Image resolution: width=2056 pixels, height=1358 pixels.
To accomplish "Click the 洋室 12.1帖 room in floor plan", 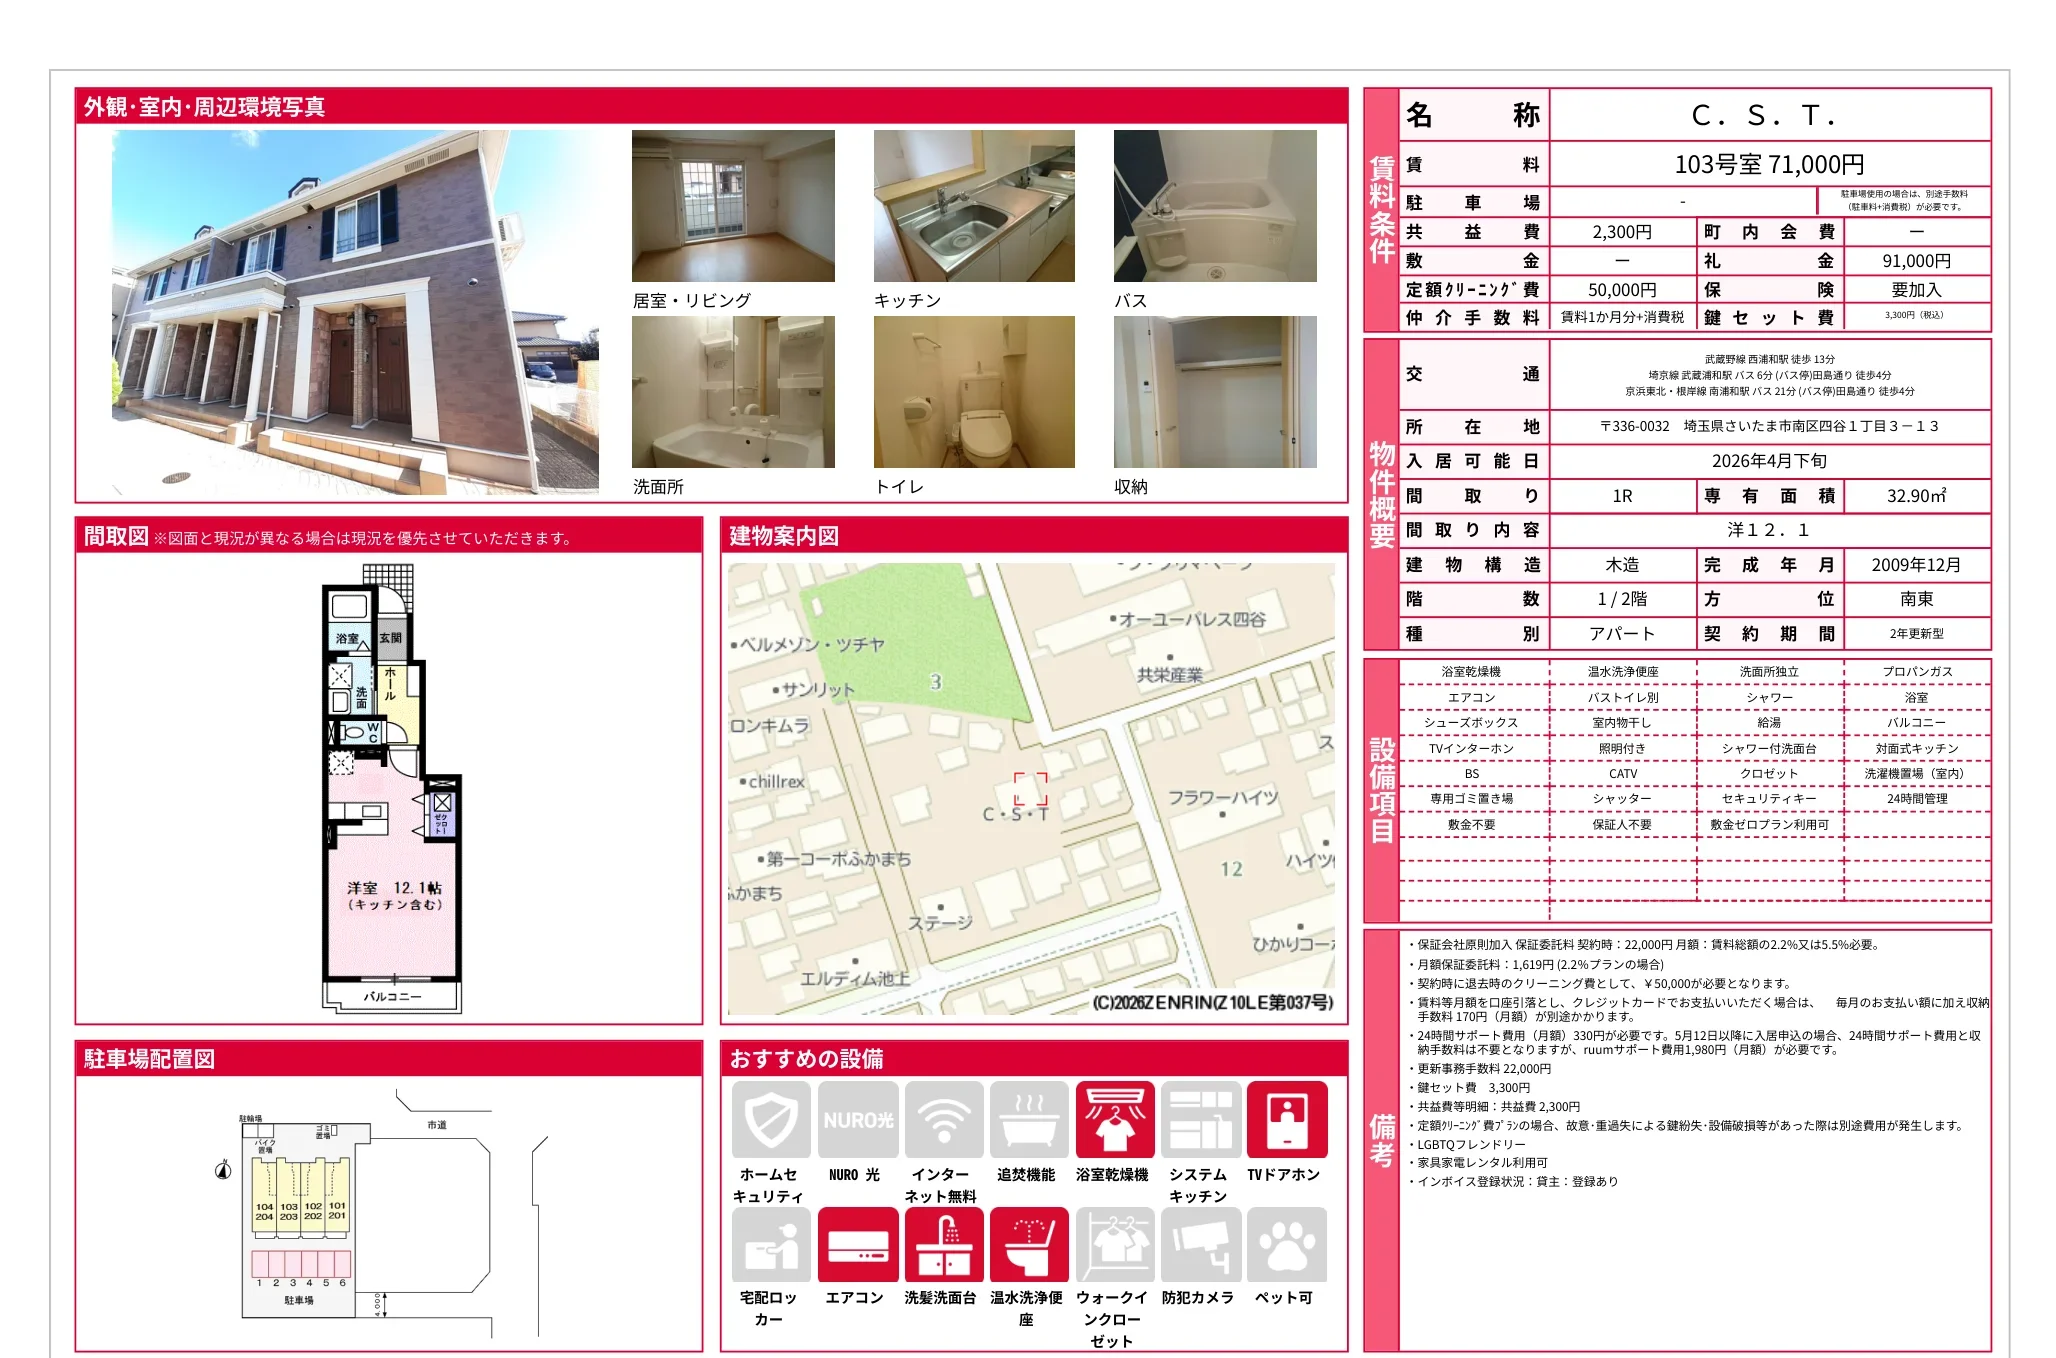I will pos(394,900).
